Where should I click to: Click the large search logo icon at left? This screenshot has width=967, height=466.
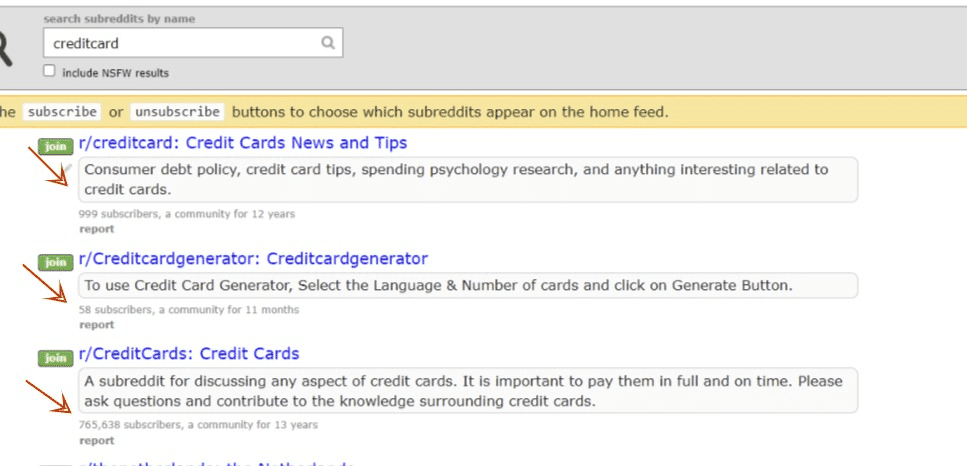pos(5,48)
